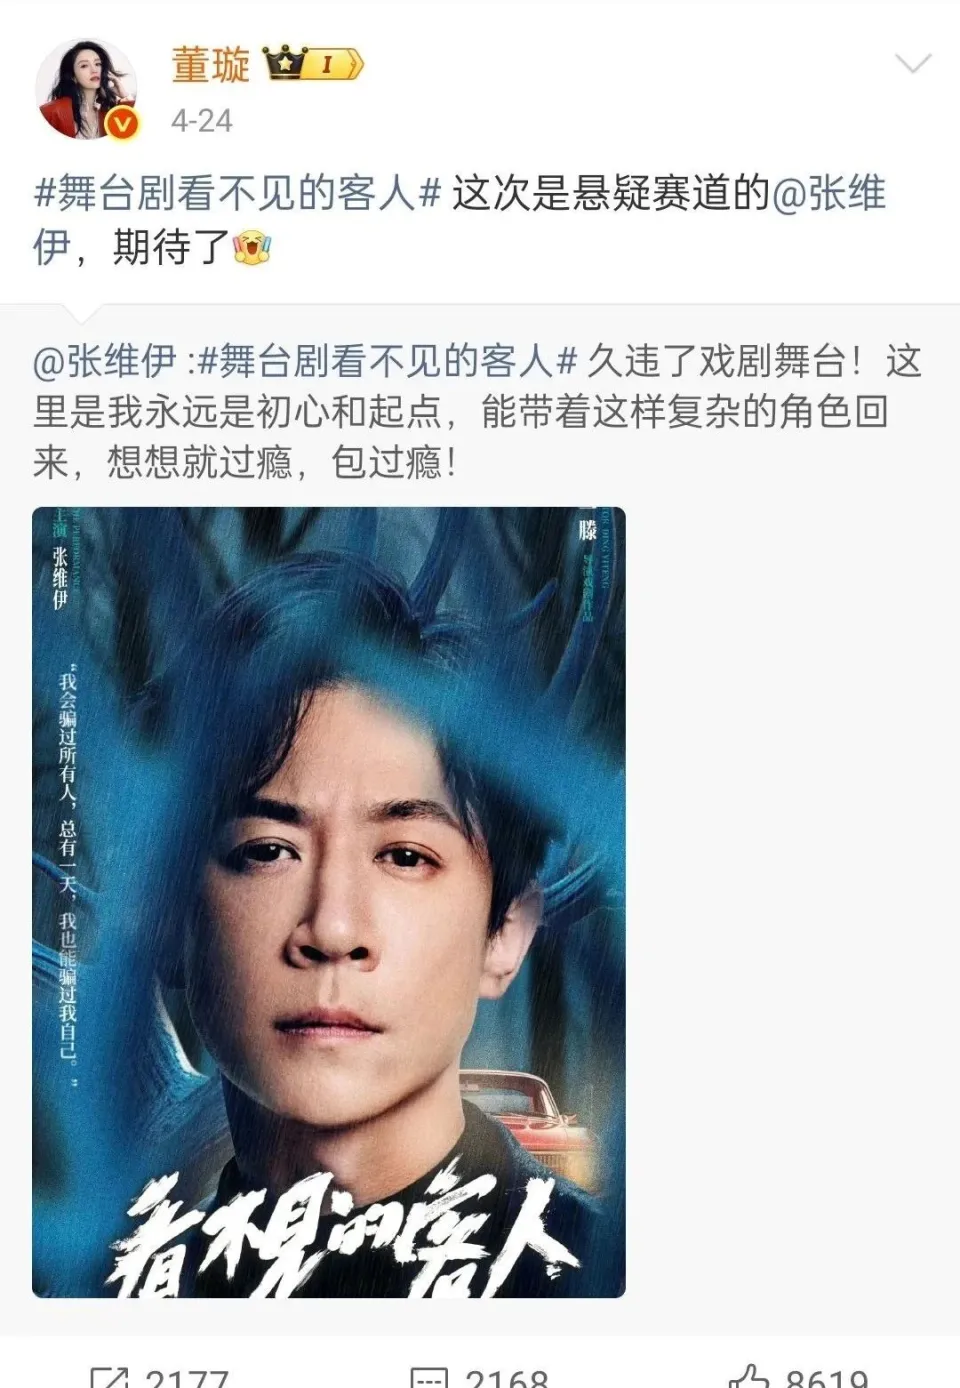Open the @张维伊 mention in main post
960x1388 pixels.
point(829,193)
